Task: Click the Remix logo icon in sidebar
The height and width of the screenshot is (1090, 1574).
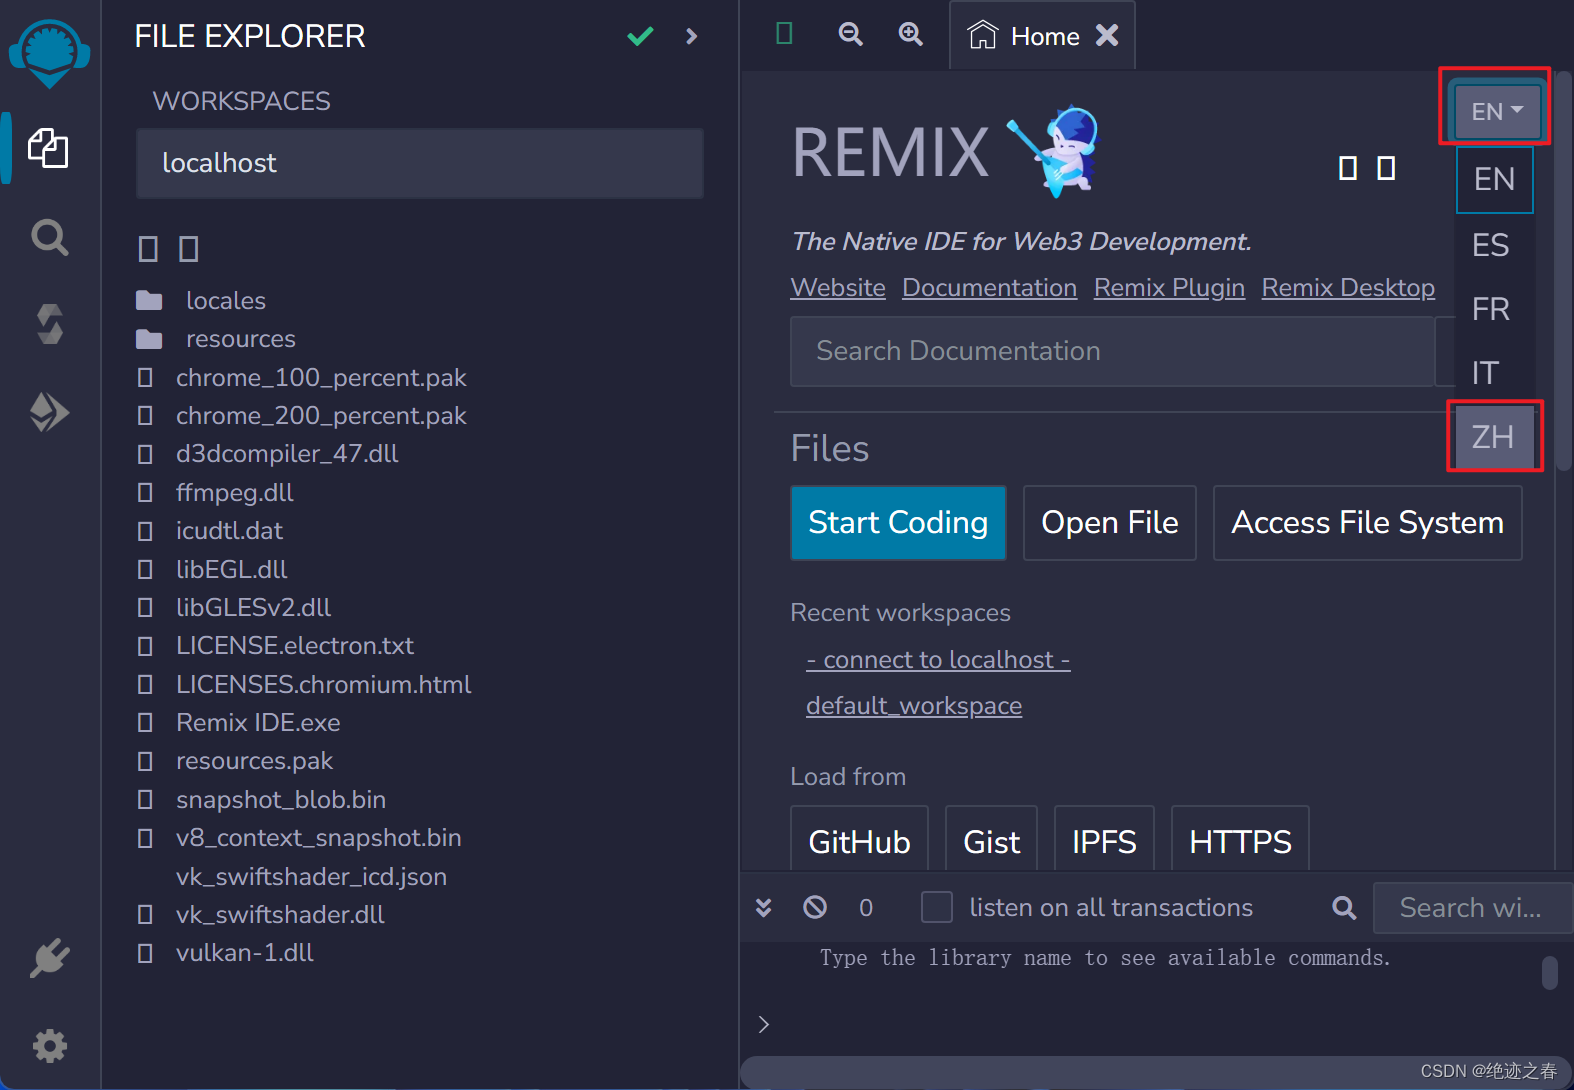Action: (x=49, y=53)
